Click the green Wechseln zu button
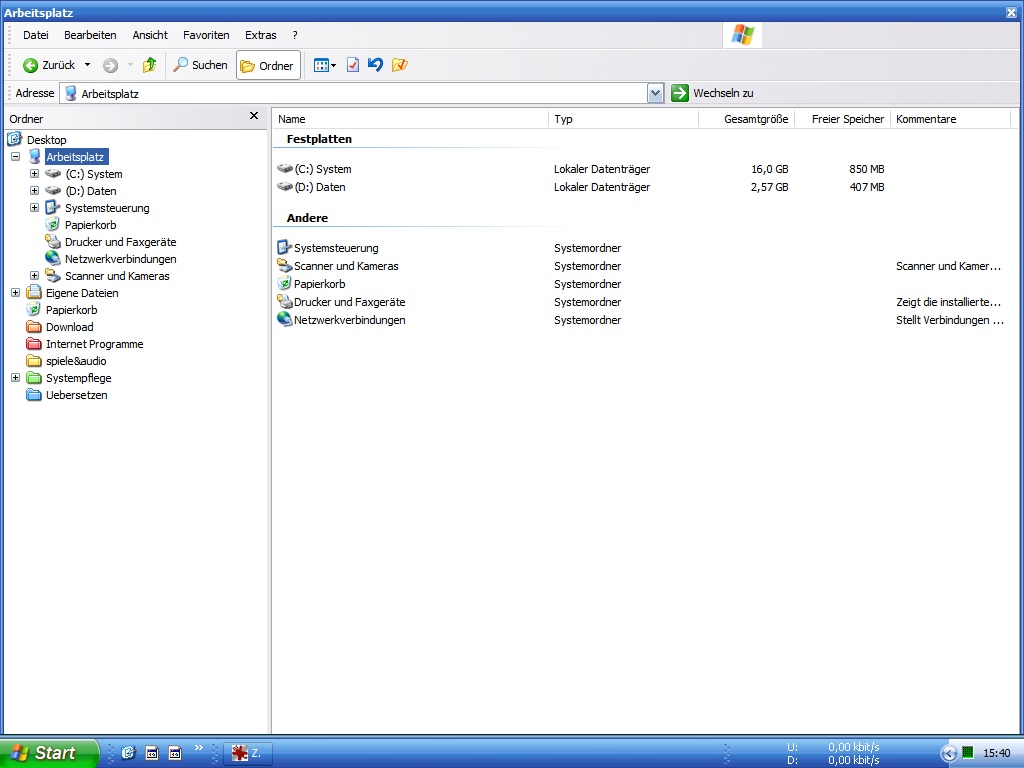This screenshot has width=1024, height=768. pos(712,93)
